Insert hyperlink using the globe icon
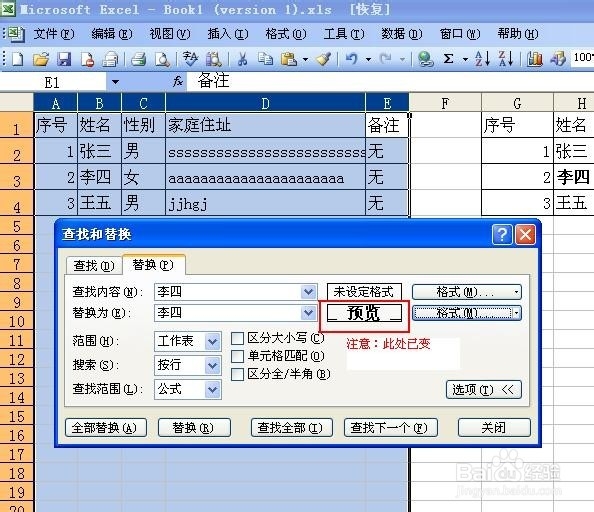 (425, 59)
